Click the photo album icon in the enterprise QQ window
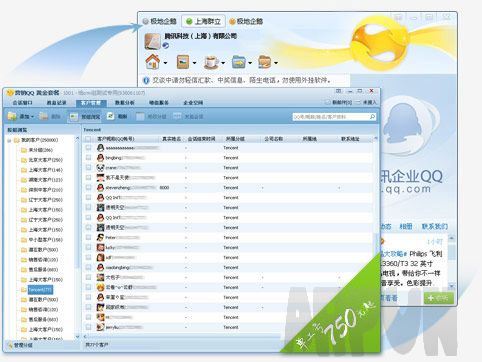Image resolution: width=482 pixels, height=362 pixels. pyautogui.click(x=183, y=62)
